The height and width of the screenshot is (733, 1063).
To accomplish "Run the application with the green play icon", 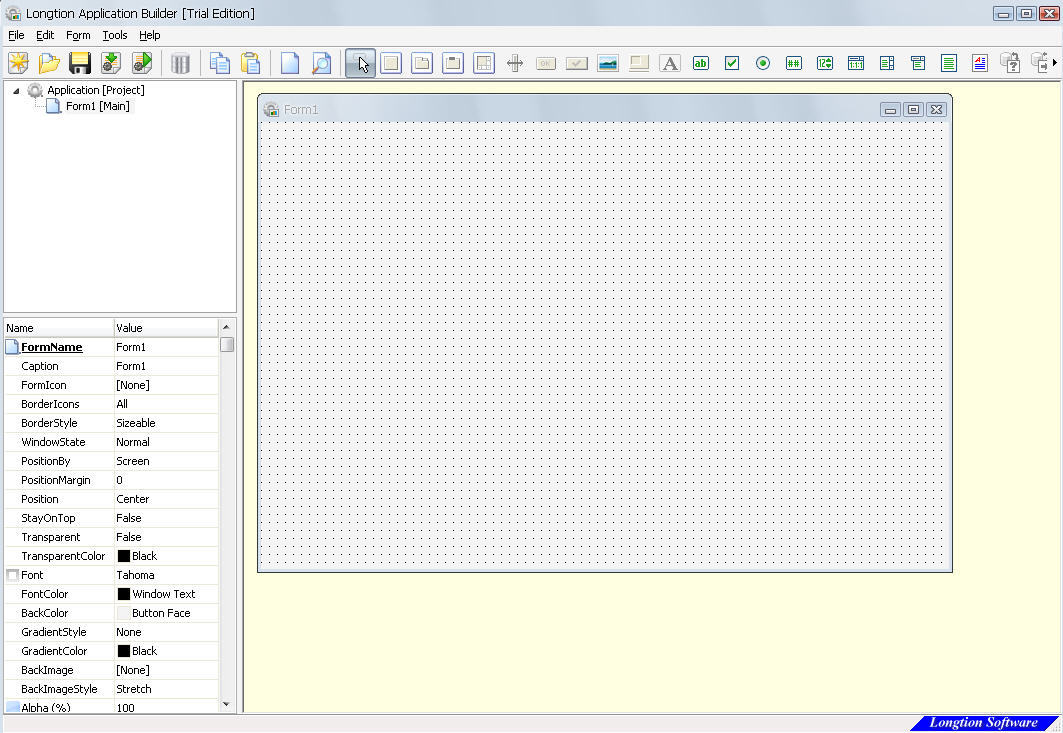I will pos(143,62).
